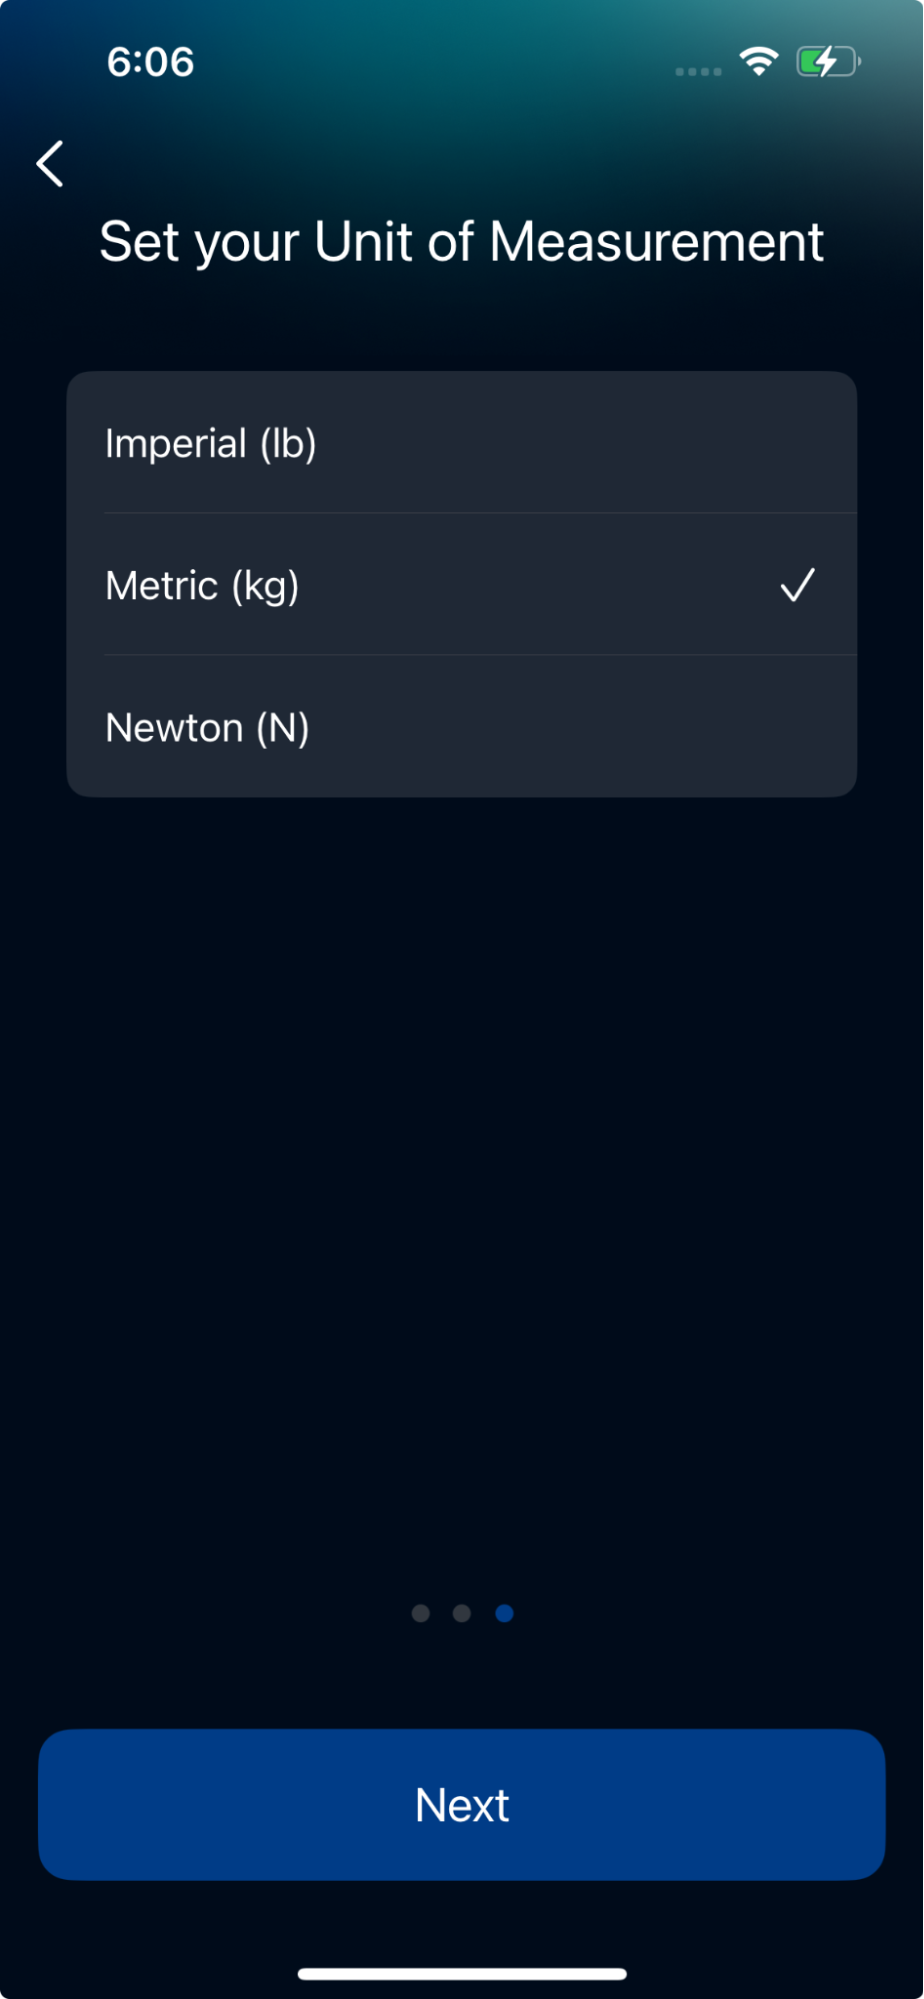
Task: Tap the checkmark beside Metric (kg)
Action: [797, 585]
